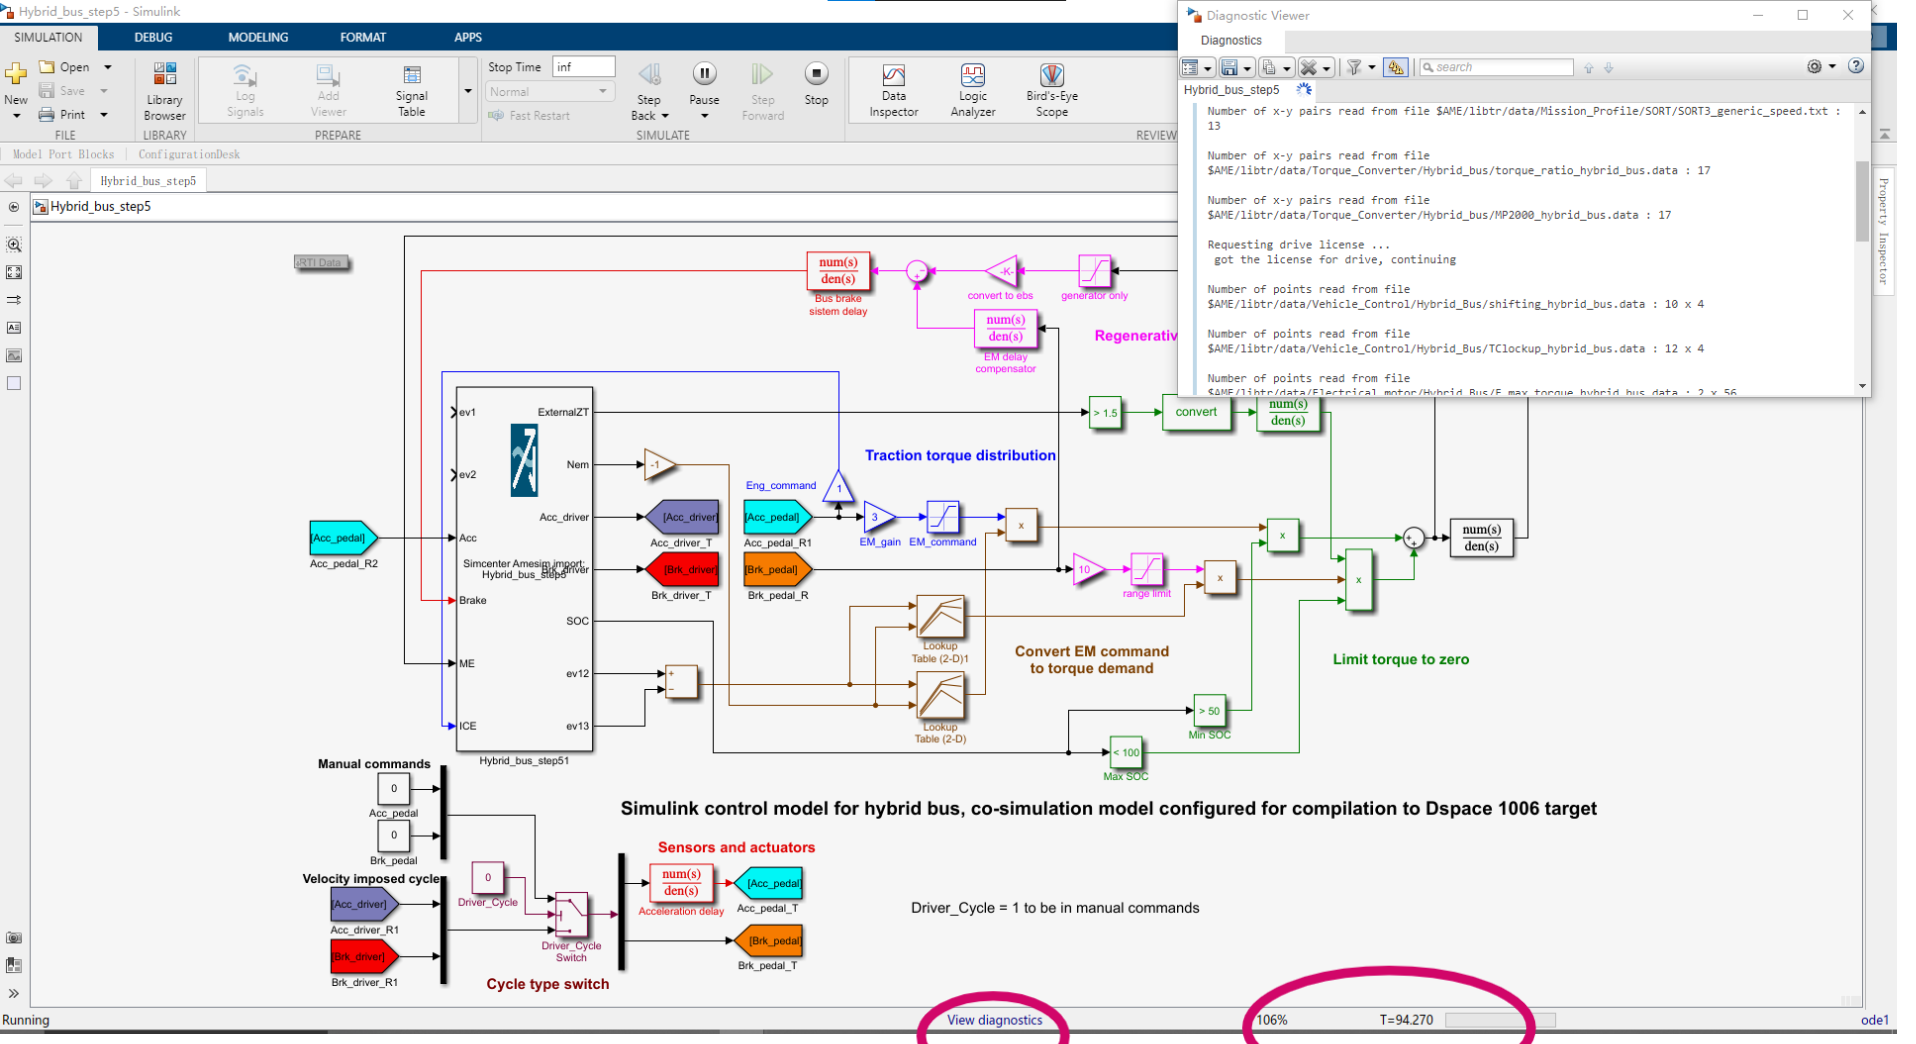Viewport: 1916px width, 1044px height.
Task: Expand the clear dropdown arrow in Diagnostic Viewer
Action: (1327, 68)
